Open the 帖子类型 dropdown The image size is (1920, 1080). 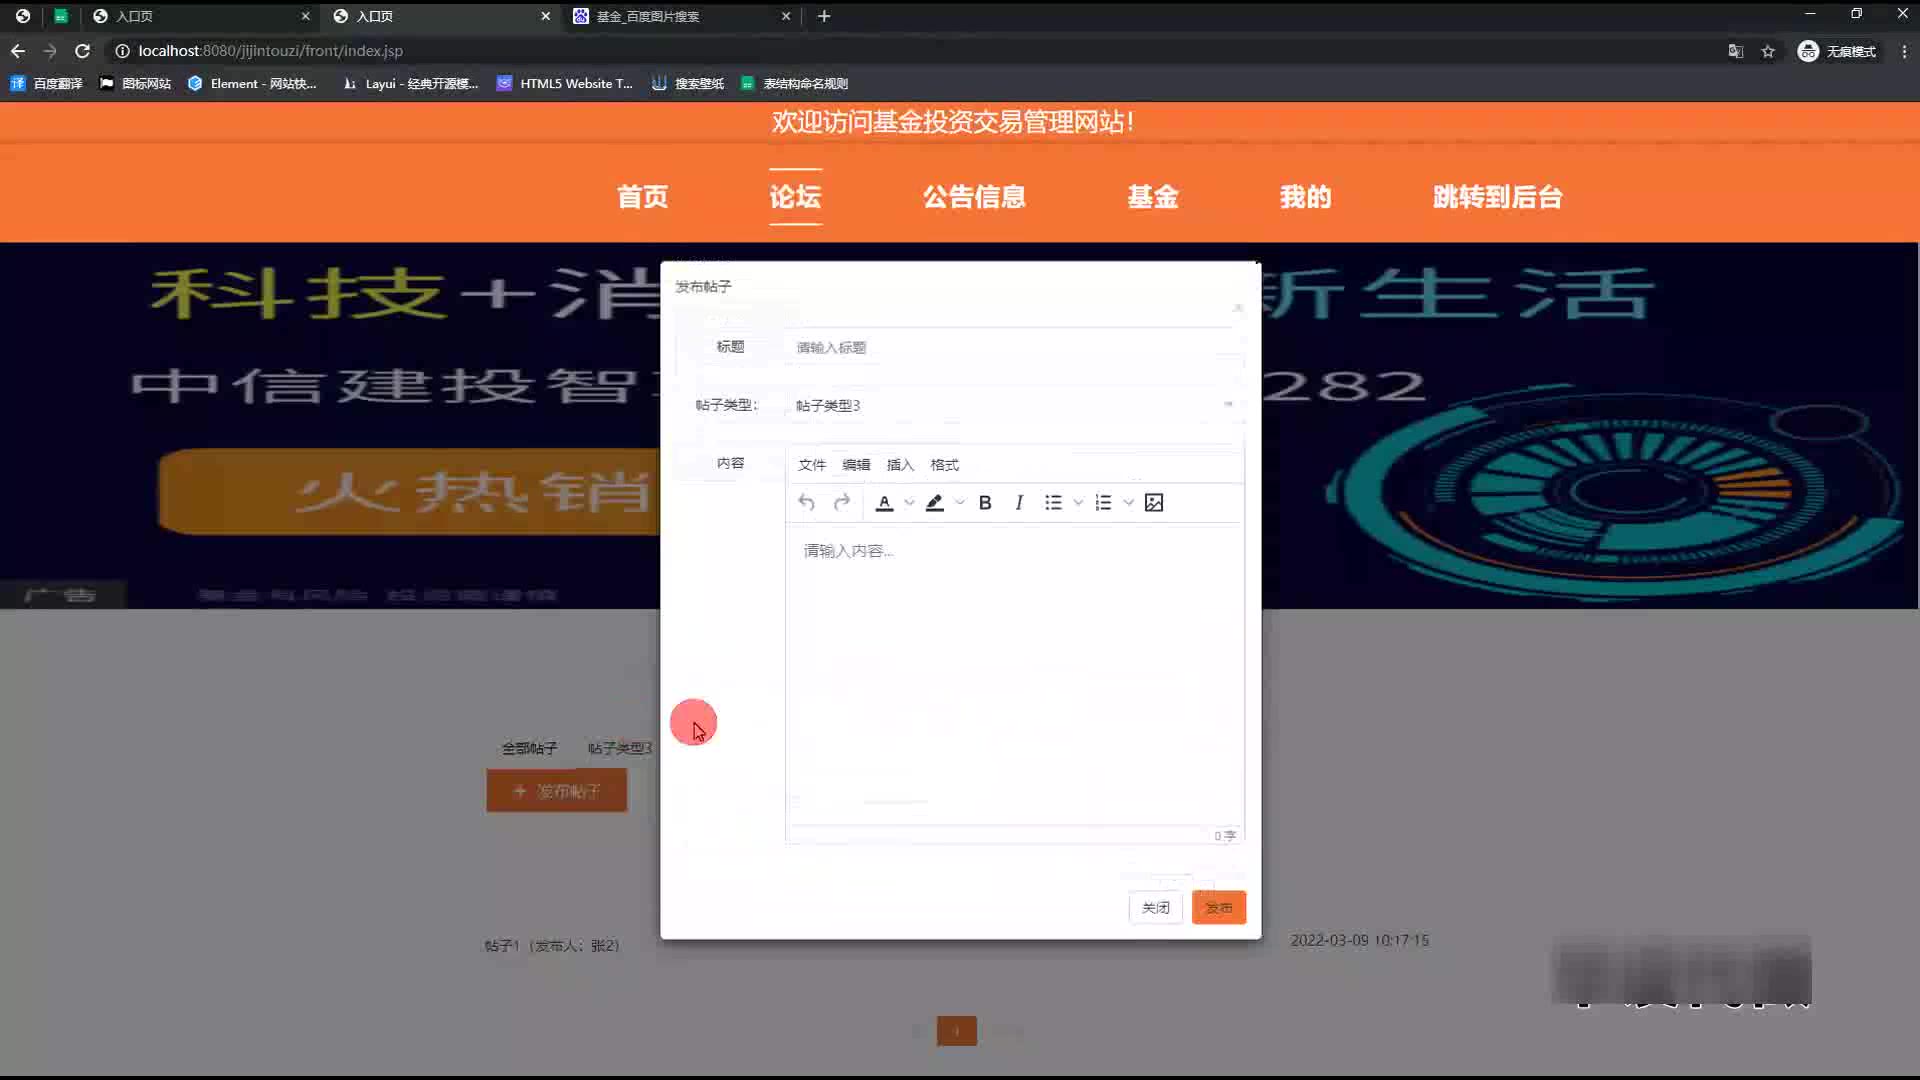1013,405
